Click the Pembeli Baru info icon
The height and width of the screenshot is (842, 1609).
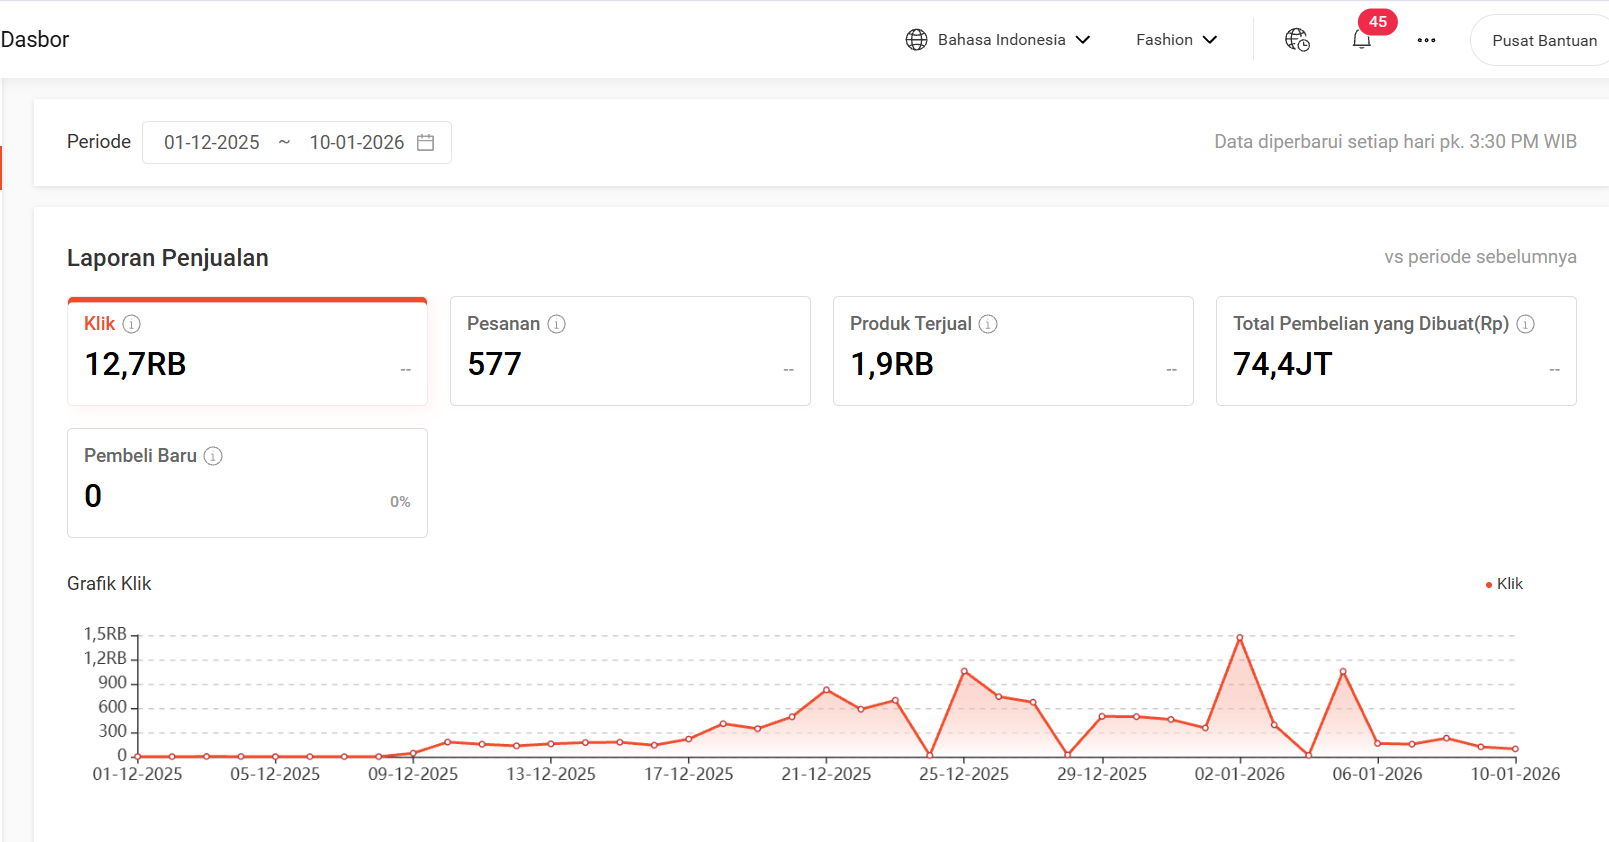[x=213, y=456]
